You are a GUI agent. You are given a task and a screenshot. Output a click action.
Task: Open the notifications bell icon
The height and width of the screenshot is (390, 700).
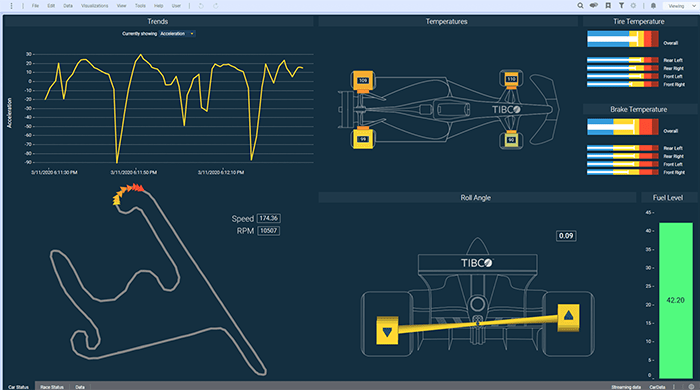pyautogui.click(x=653, y=6)
